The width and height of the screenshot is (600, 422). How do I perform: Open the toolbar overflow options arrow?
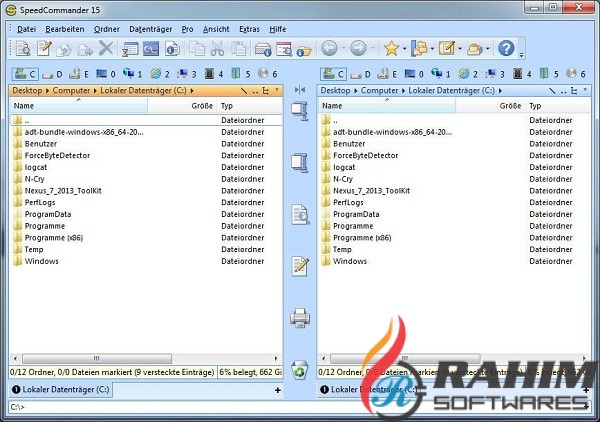(521, 55)
